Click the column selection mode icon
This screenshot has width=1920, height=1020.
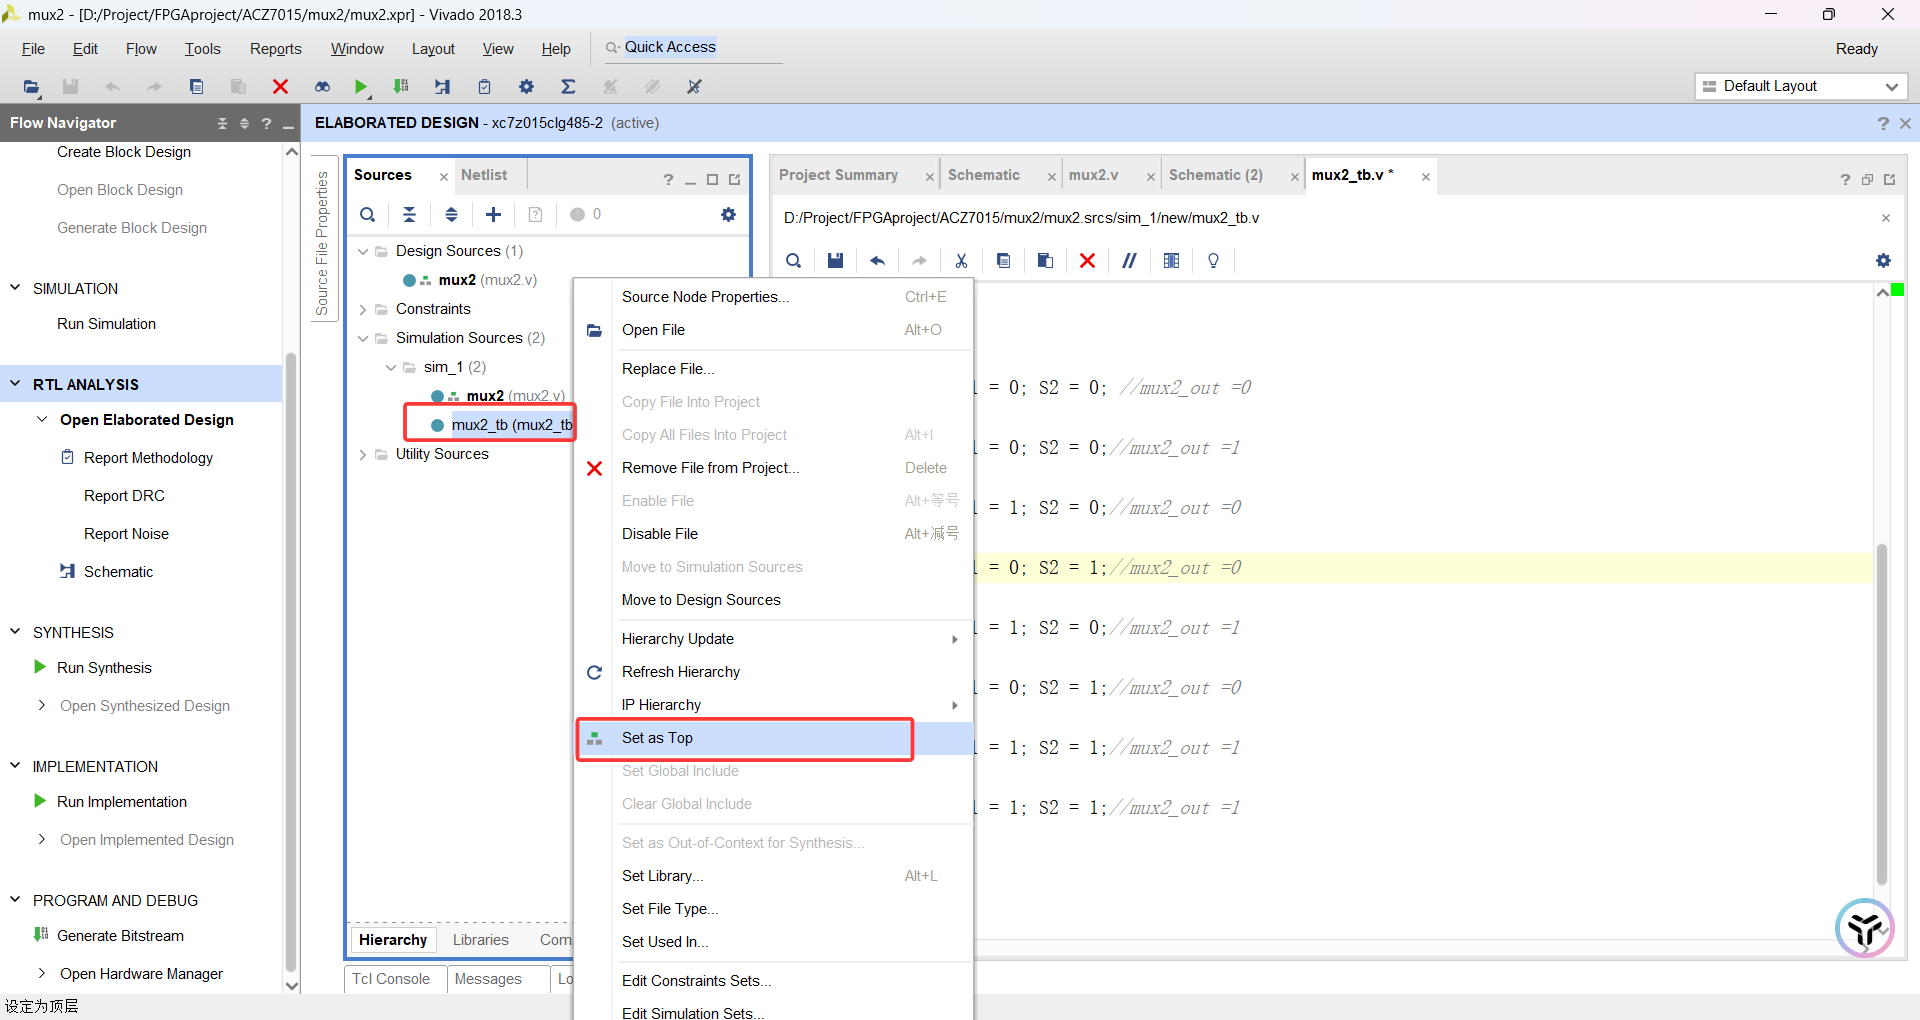(1171, 261)
